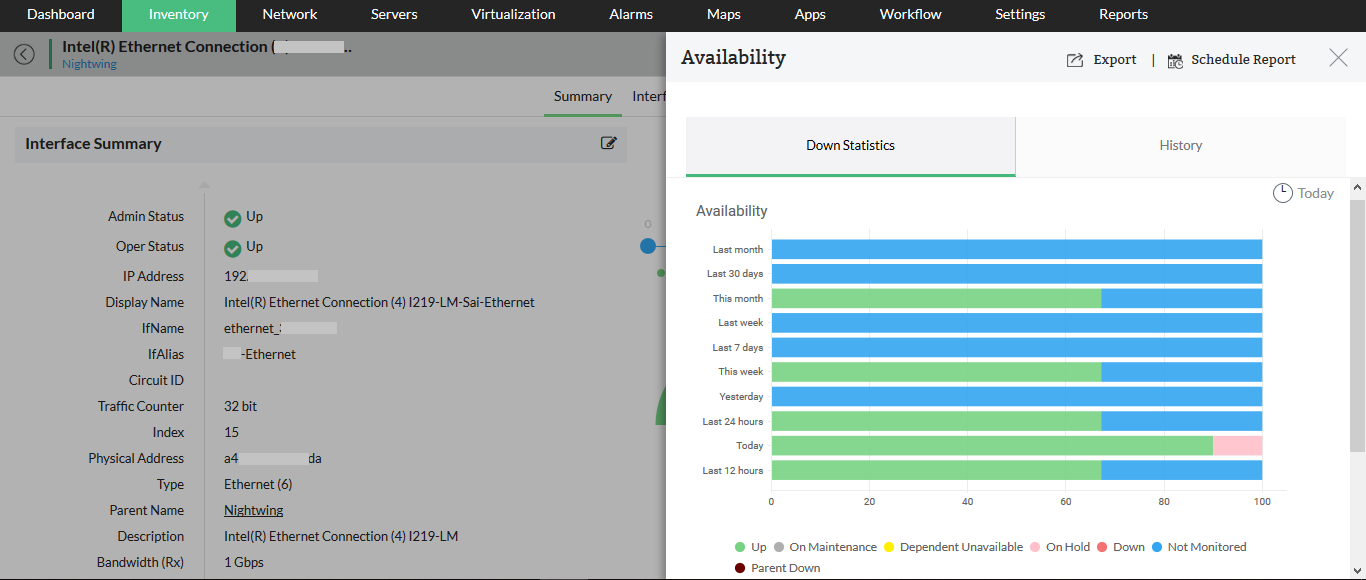The width and height of the screenshot is (1366, 580).
Task: Open the Settings menu in the navigation bar
Action: 1019,15
